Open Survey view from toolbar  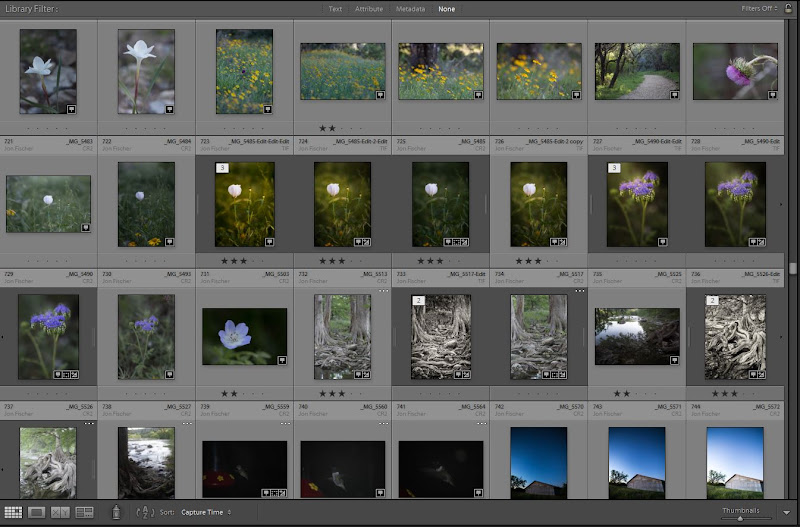tap(84, 512)
